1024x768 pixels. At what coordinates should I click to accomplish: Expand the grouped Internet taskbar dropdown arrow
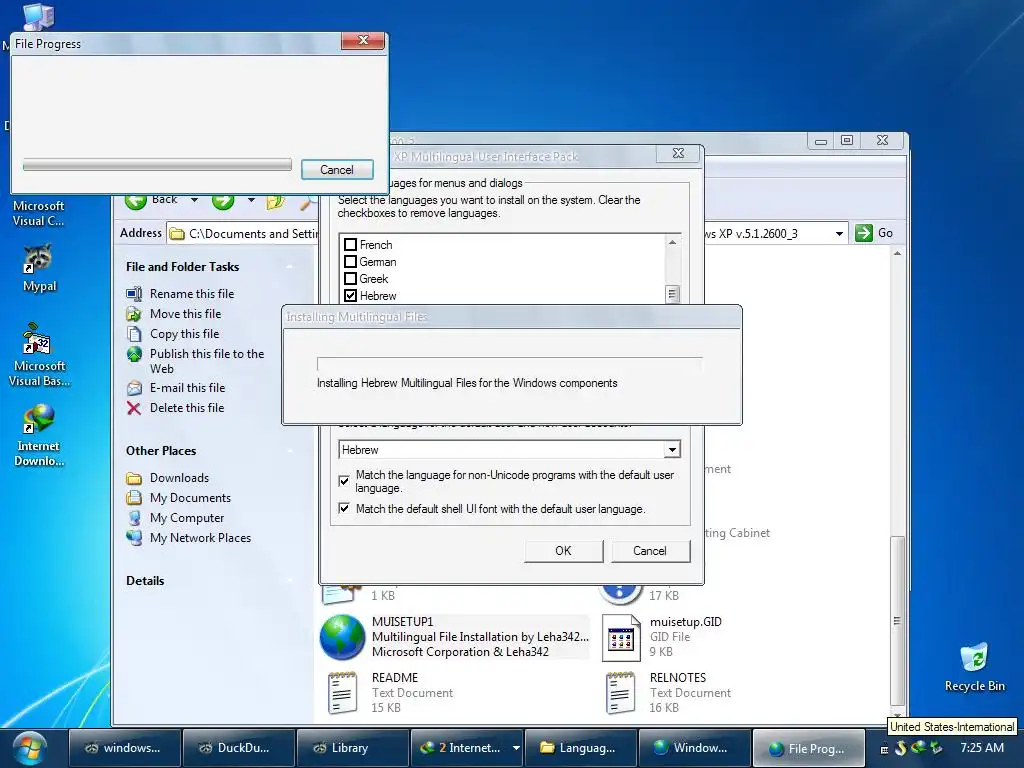click(x=516, y=748)
